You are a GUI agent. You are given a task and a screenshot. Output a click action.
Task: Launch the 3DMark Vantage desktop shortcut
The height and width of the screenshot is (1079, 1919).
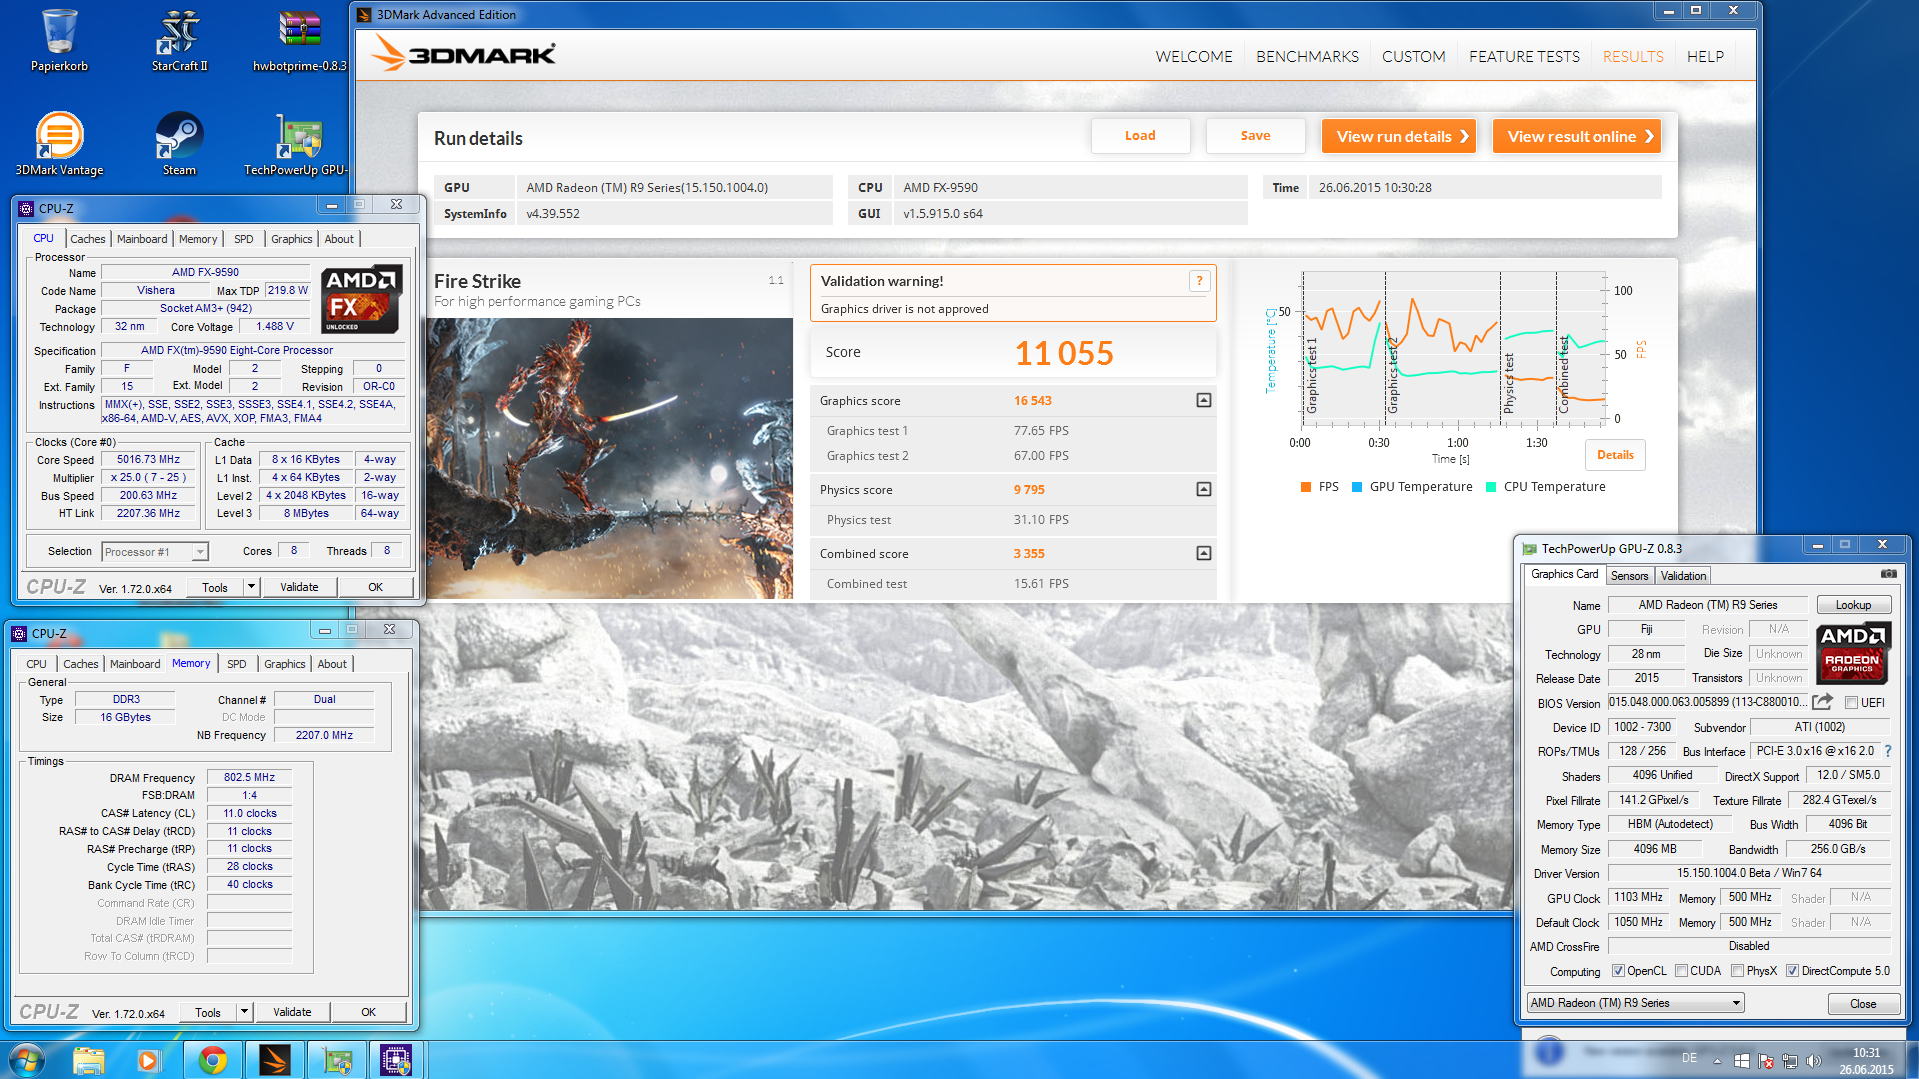(59, 144)
